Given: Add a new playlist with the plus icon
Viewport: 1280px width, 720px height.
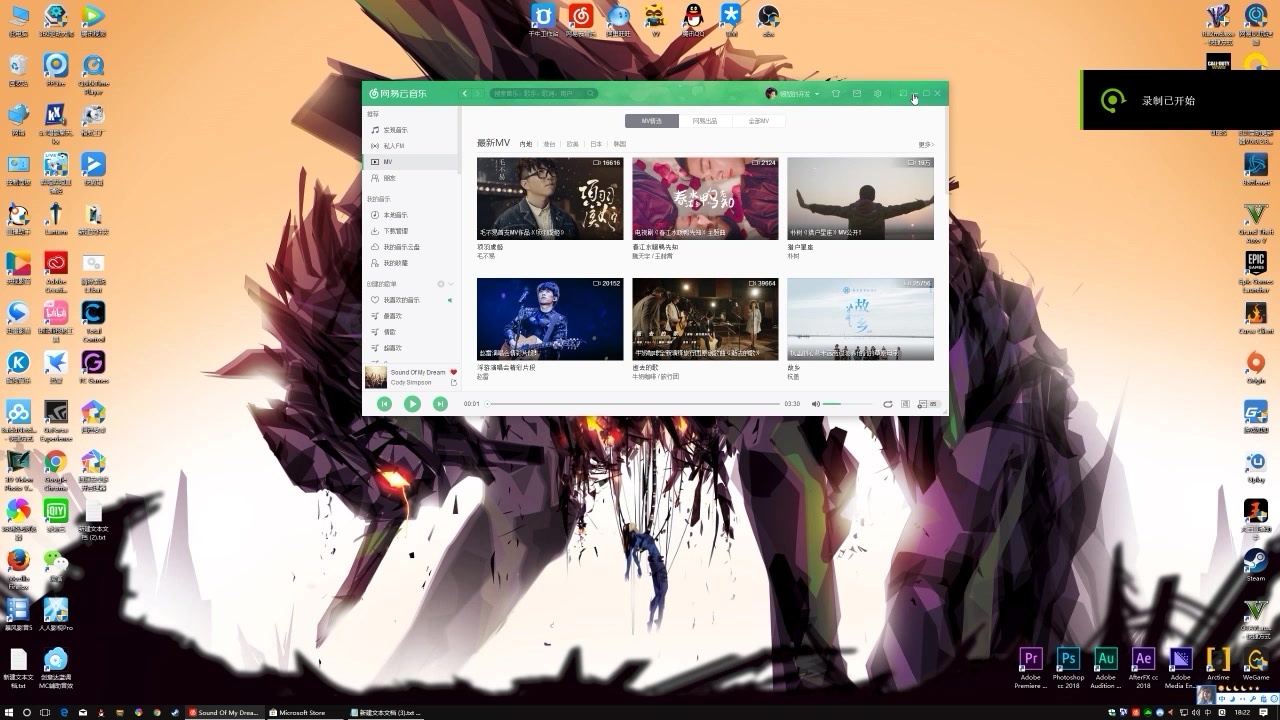Looking at the screenshot, I should coord(441,284).
